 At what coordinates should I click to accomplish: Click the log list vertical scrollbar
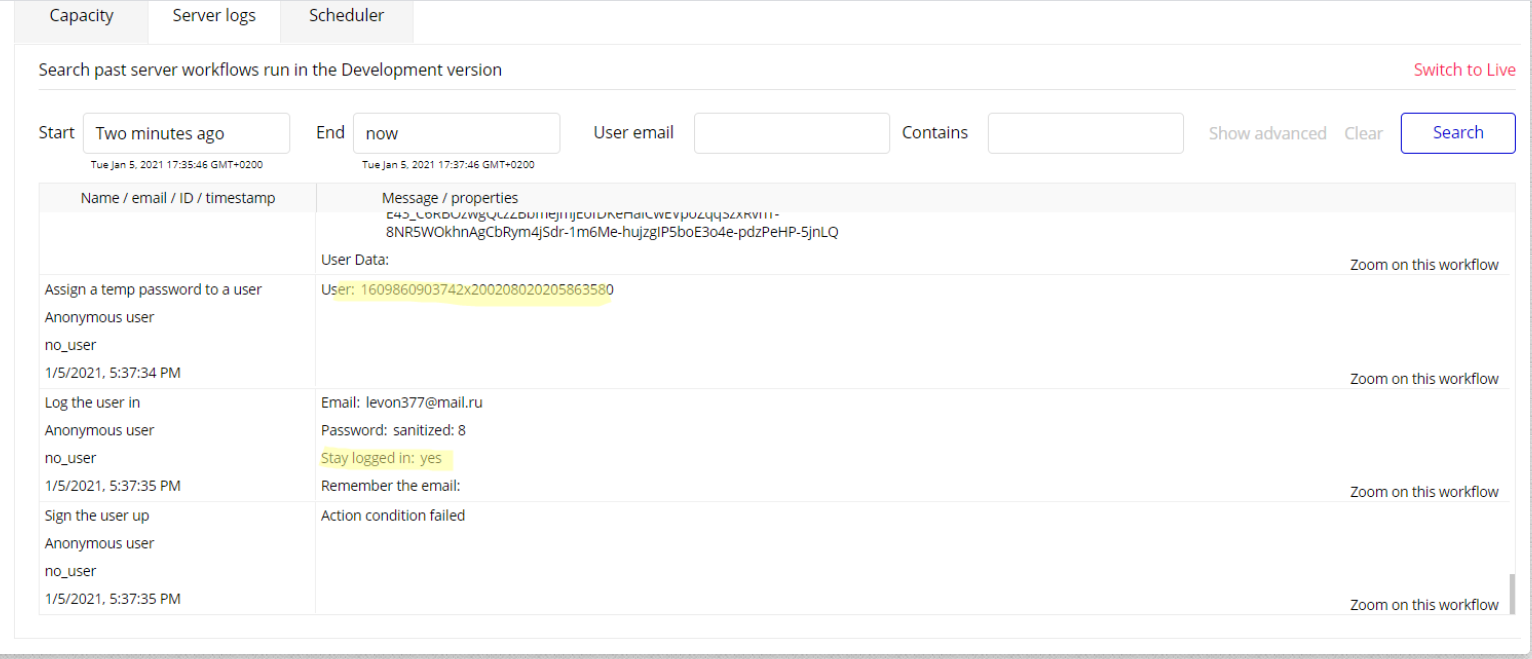pyautogui.click(x=1512, y=592)
